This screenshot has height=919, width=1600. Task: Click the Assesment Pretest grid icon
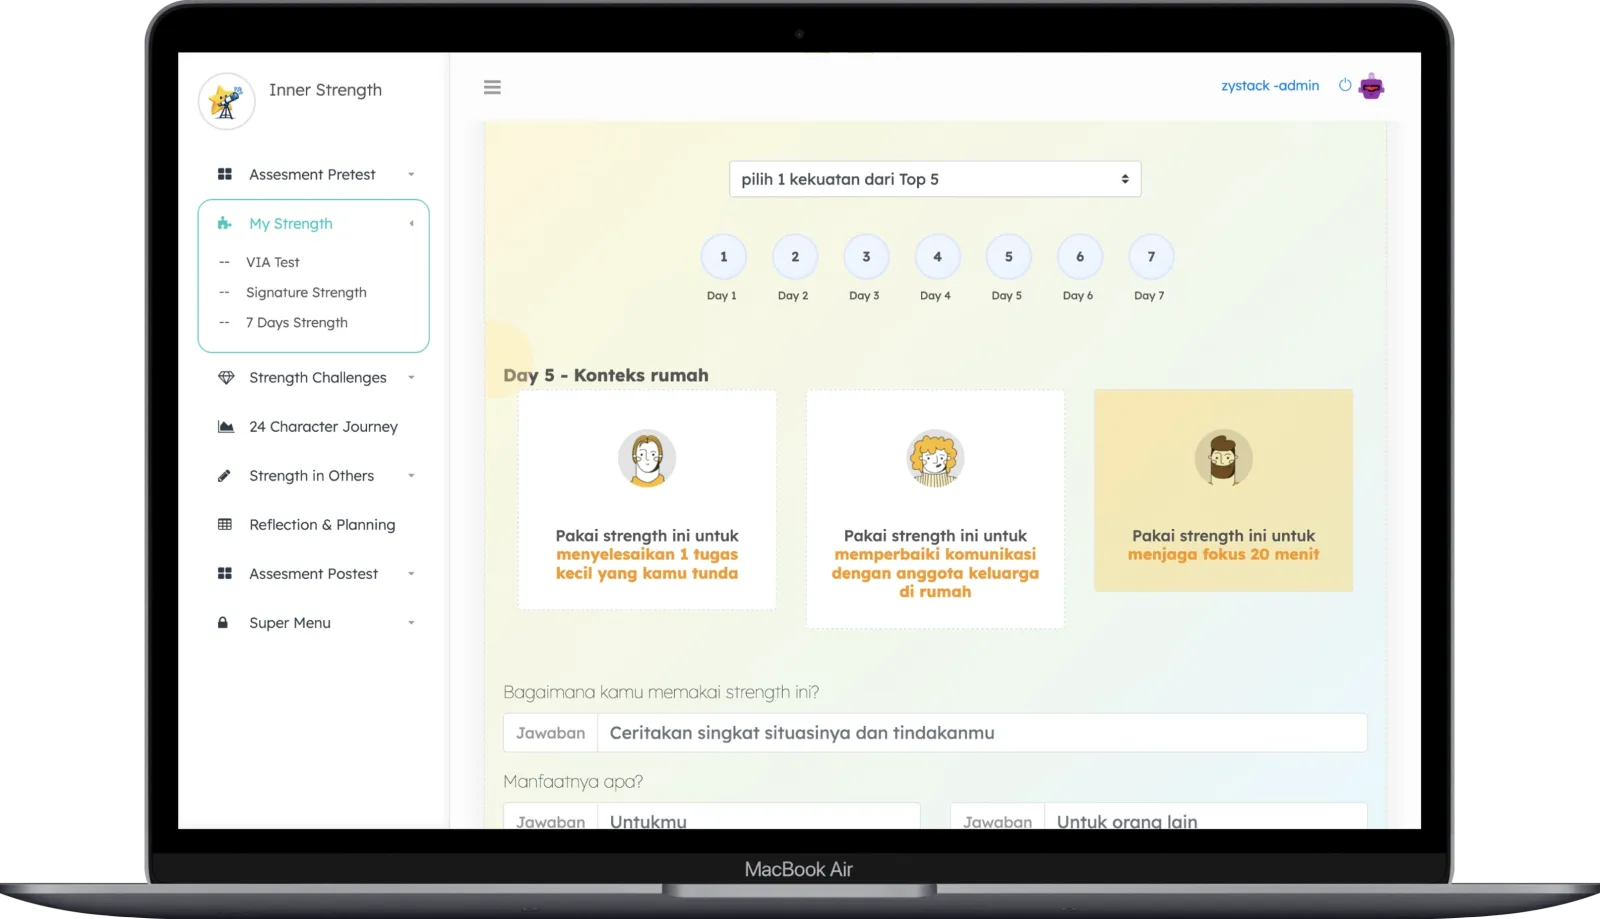[225, 174]
